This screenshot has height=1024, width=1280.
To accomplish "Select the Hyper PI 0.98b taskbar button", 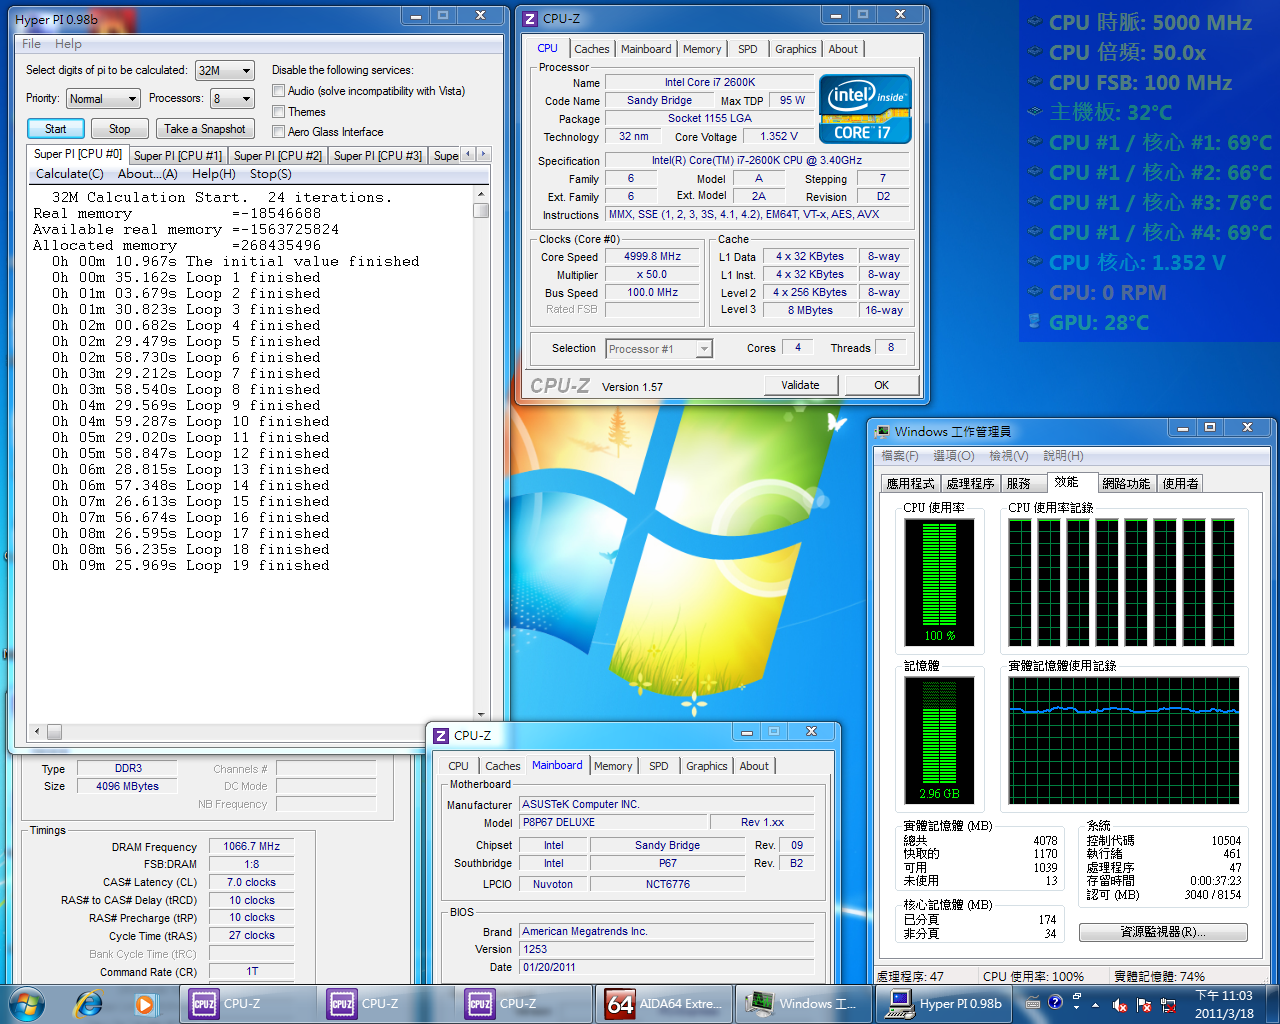I will (944, 1003).
